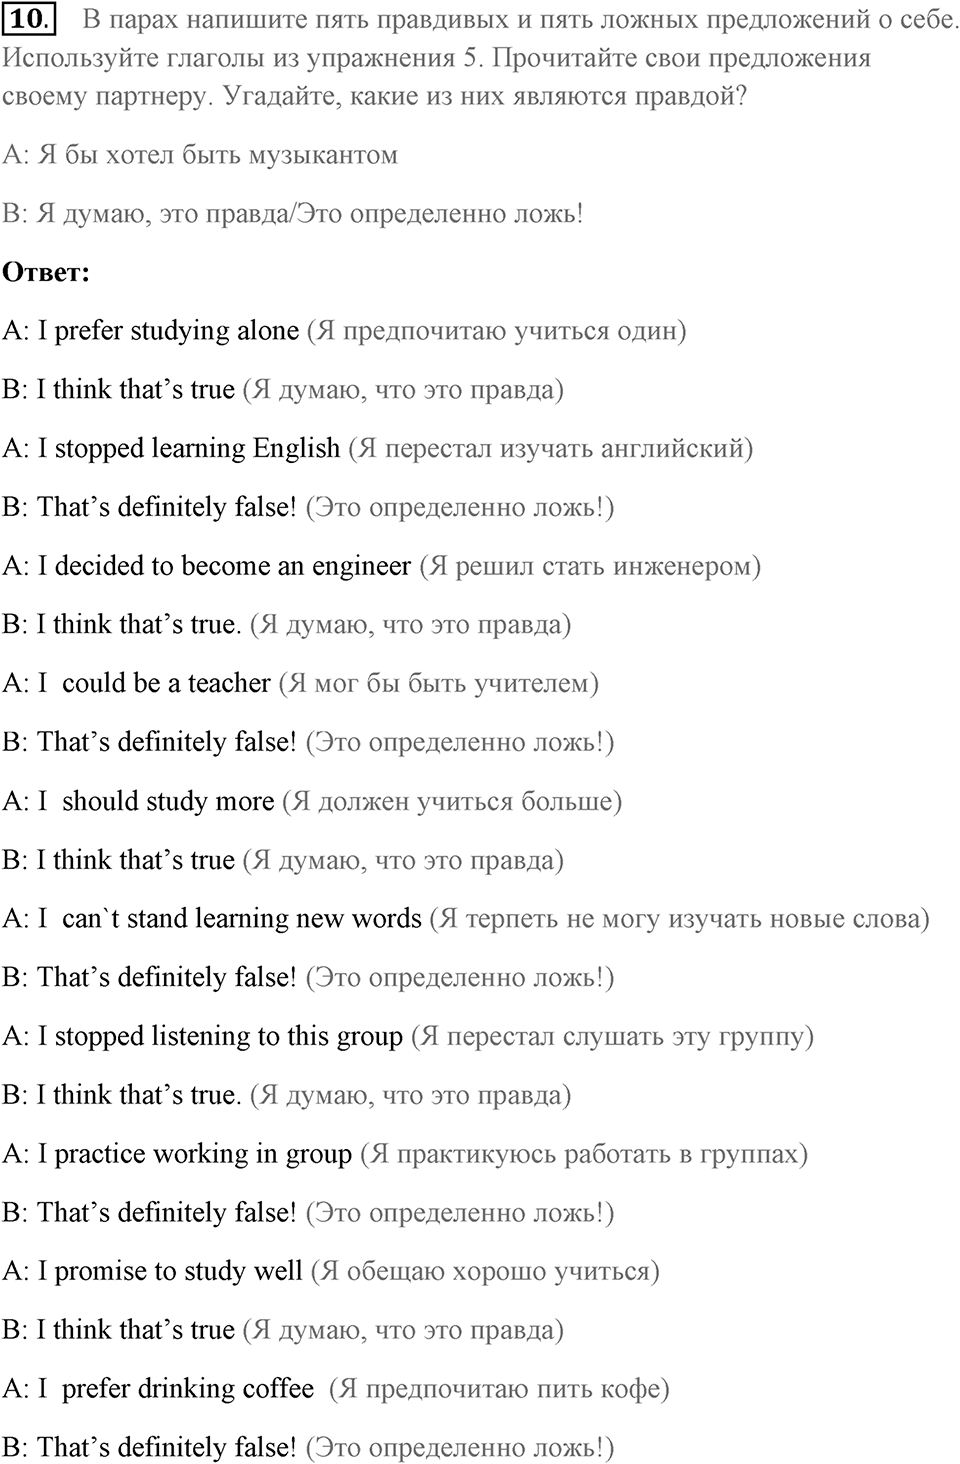Click sentence 'I stopped listening to this group'
960x1464 pixels.
click(220, 1036)
